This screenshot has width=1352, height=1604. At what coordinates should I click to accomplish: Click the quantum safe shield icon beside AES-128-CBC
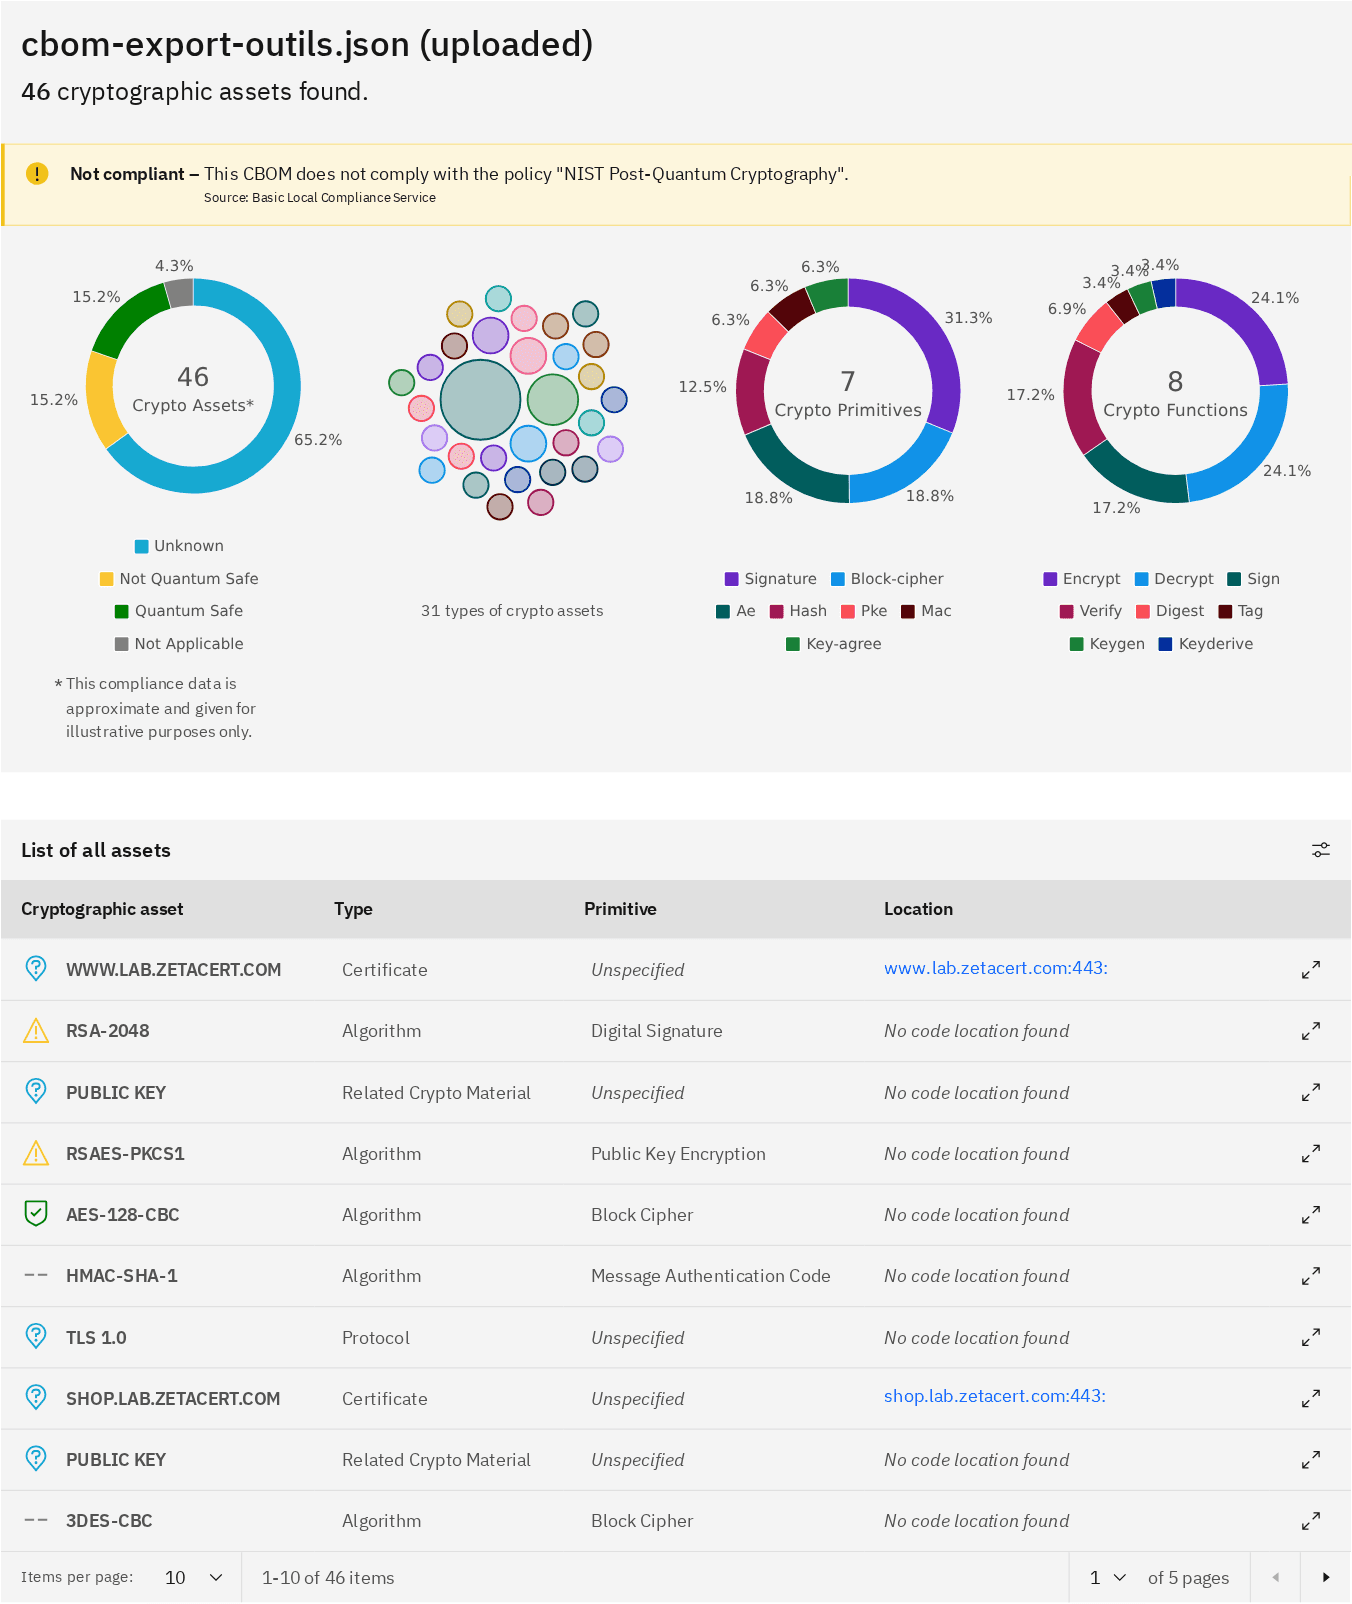coord(36,1214)
